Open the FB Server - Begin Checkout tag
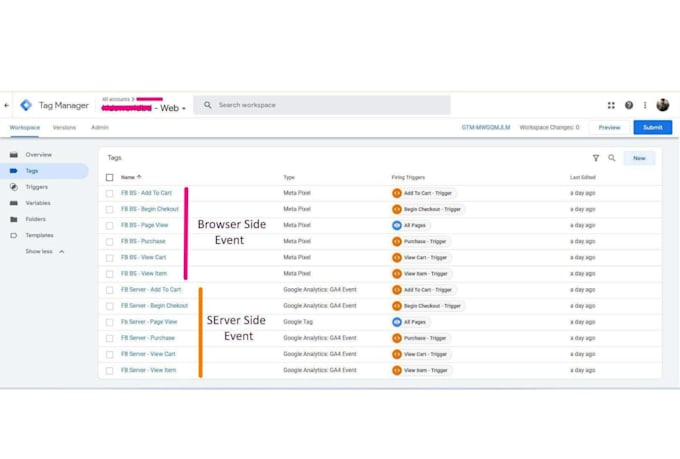This screenshot has width=680, height=459. (154, 306)
